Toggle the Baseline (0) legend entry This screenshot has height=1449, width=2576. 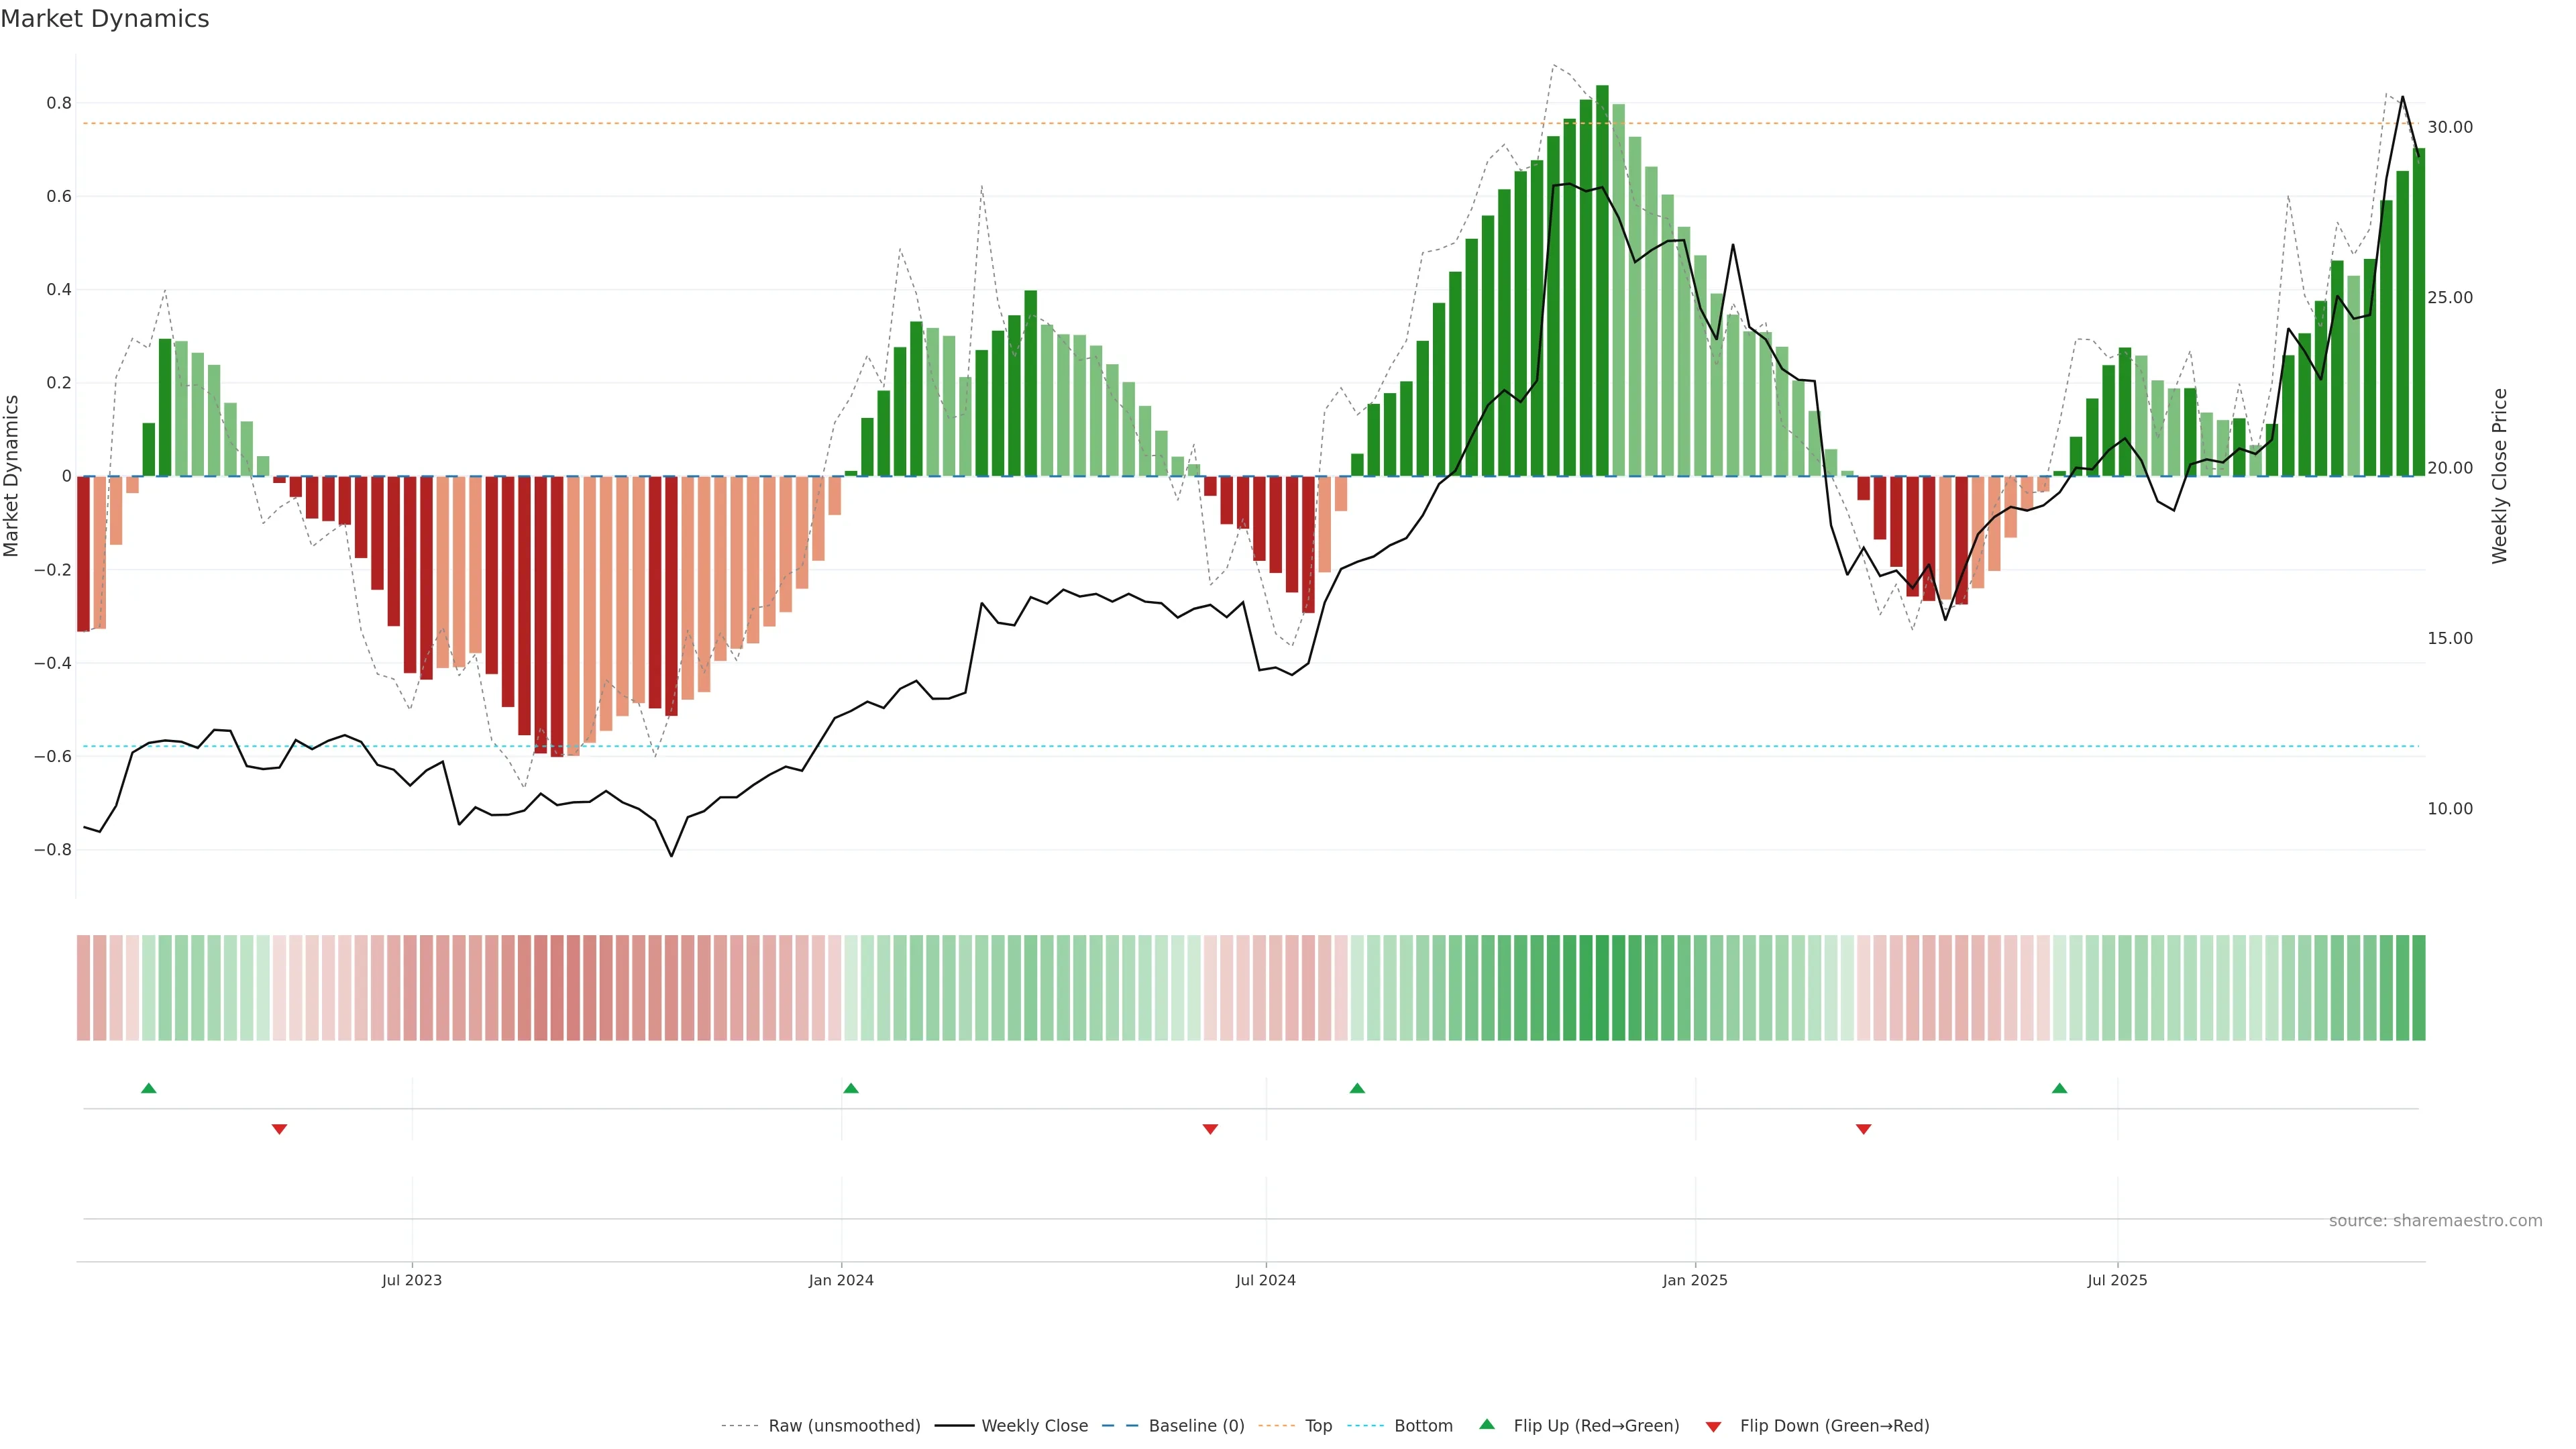[1196, 1426]
